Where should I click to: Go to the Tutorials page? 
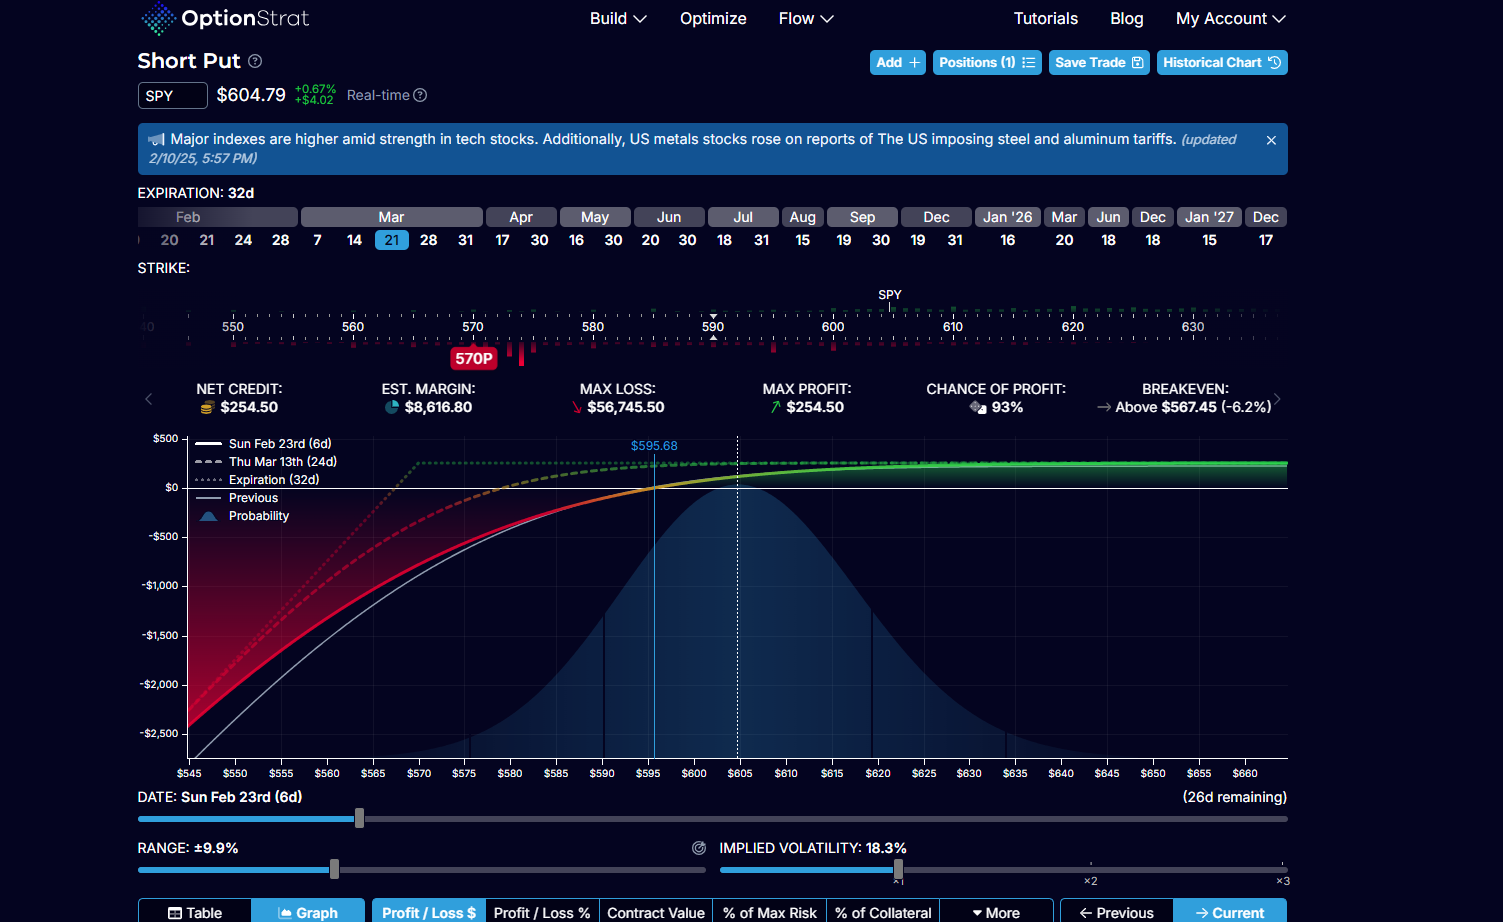tap(1045, 18)
